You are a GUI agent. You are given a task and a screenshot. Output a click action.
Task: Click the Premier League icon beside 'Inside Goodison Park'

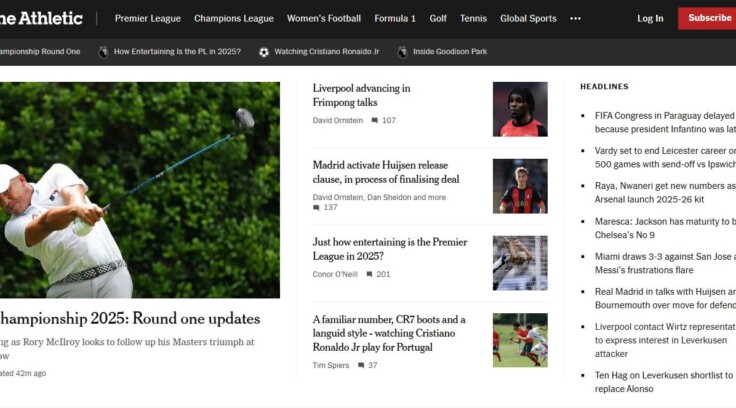point(402,52)
